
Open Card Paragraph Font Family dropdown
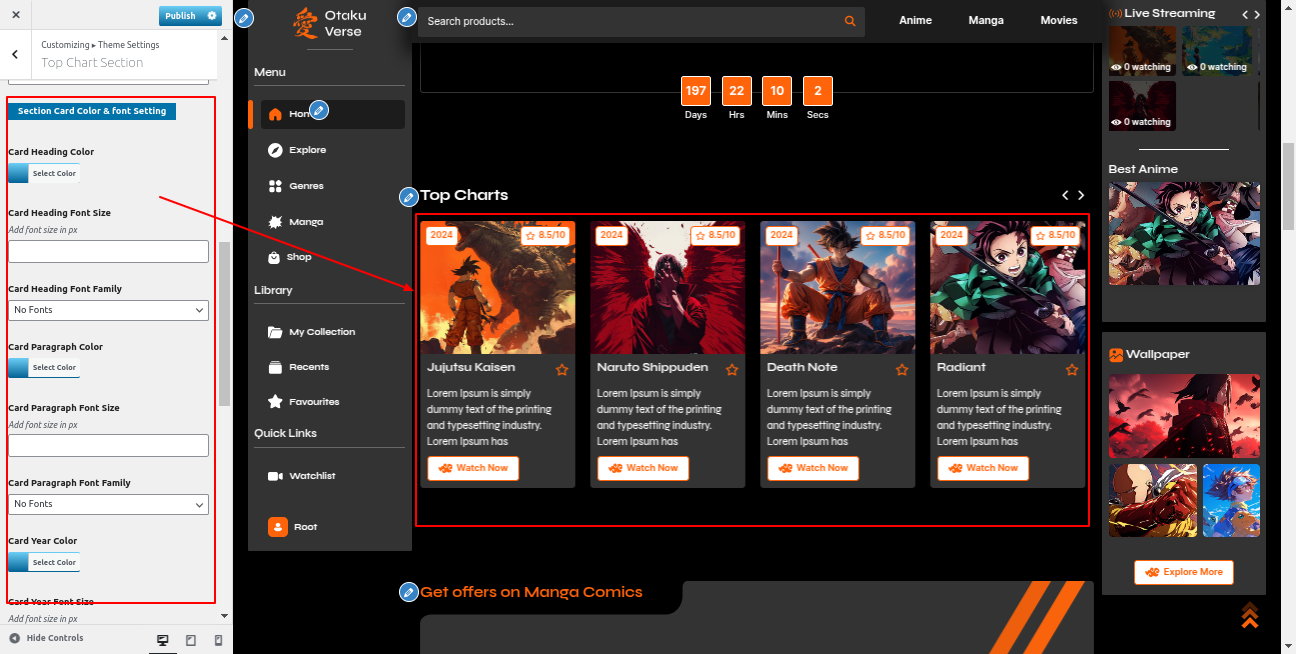pos(108,504)
